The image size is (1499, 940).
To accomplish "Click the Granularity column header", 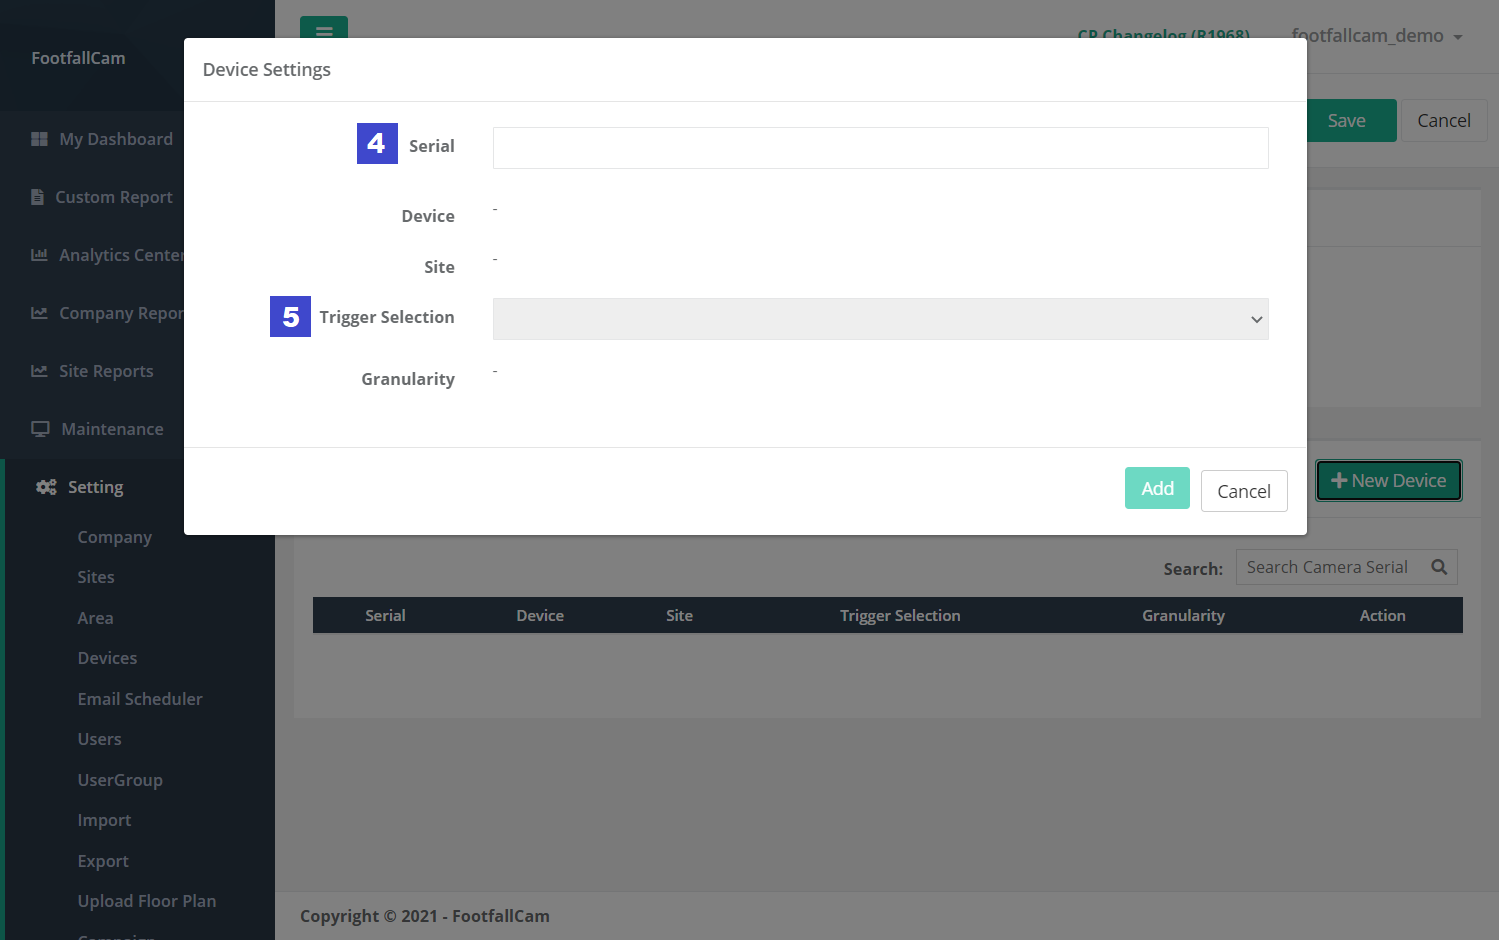I will (x=1183, y=616).
